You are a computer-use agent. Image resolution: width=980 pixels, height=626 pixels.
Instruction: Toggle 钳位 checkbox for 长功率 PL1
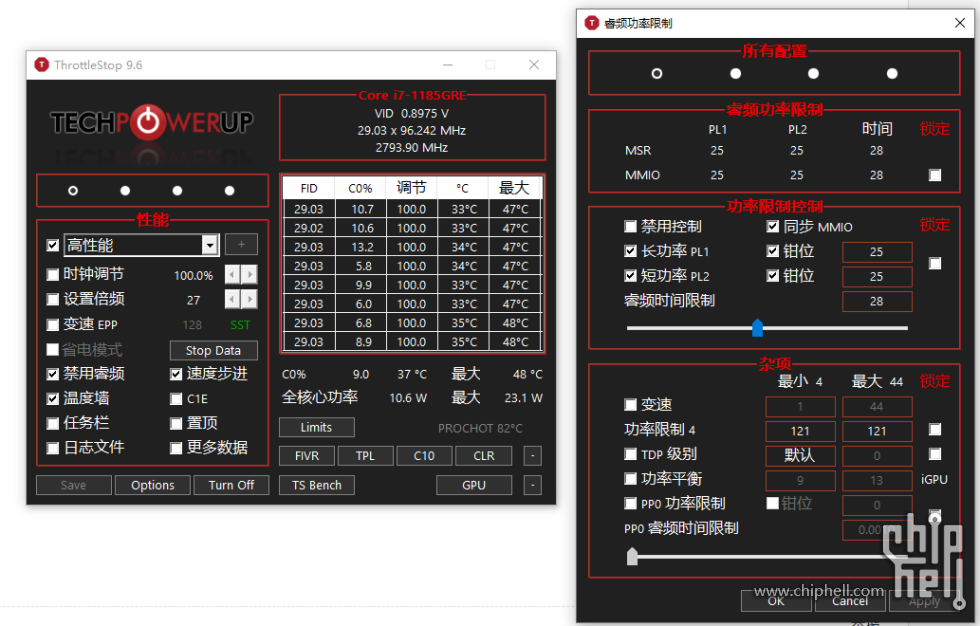click(x=772, y=251)
